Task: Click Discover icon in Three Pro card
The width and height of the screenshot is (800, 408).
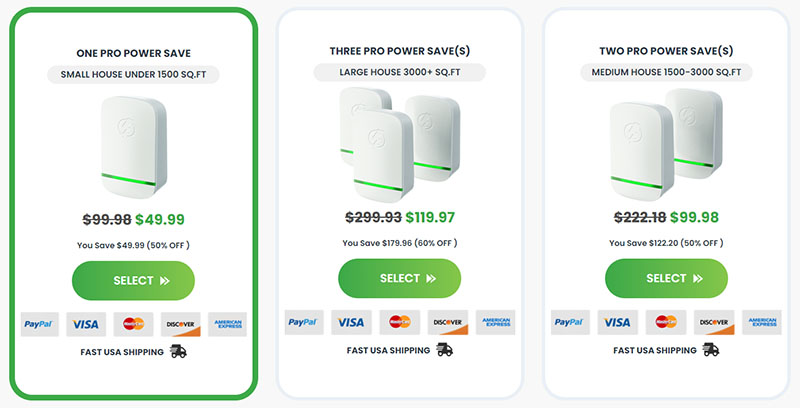Action: pos(447,322)
